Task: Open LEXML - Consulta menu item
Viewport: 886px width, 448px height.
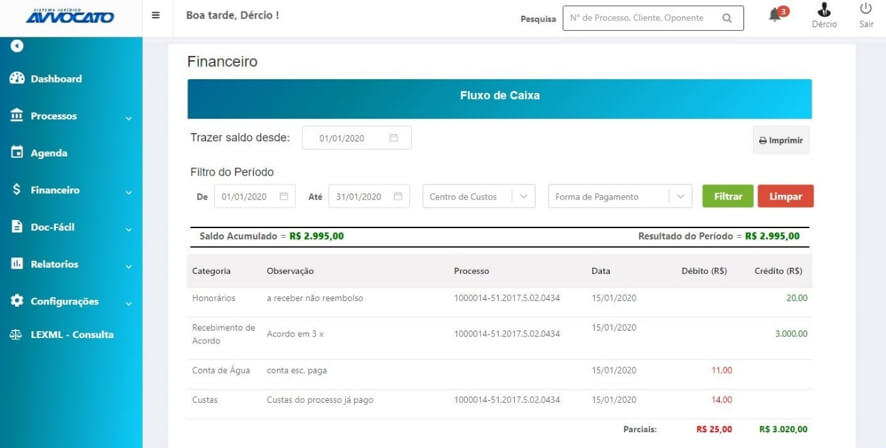Action: click(72, 334)
